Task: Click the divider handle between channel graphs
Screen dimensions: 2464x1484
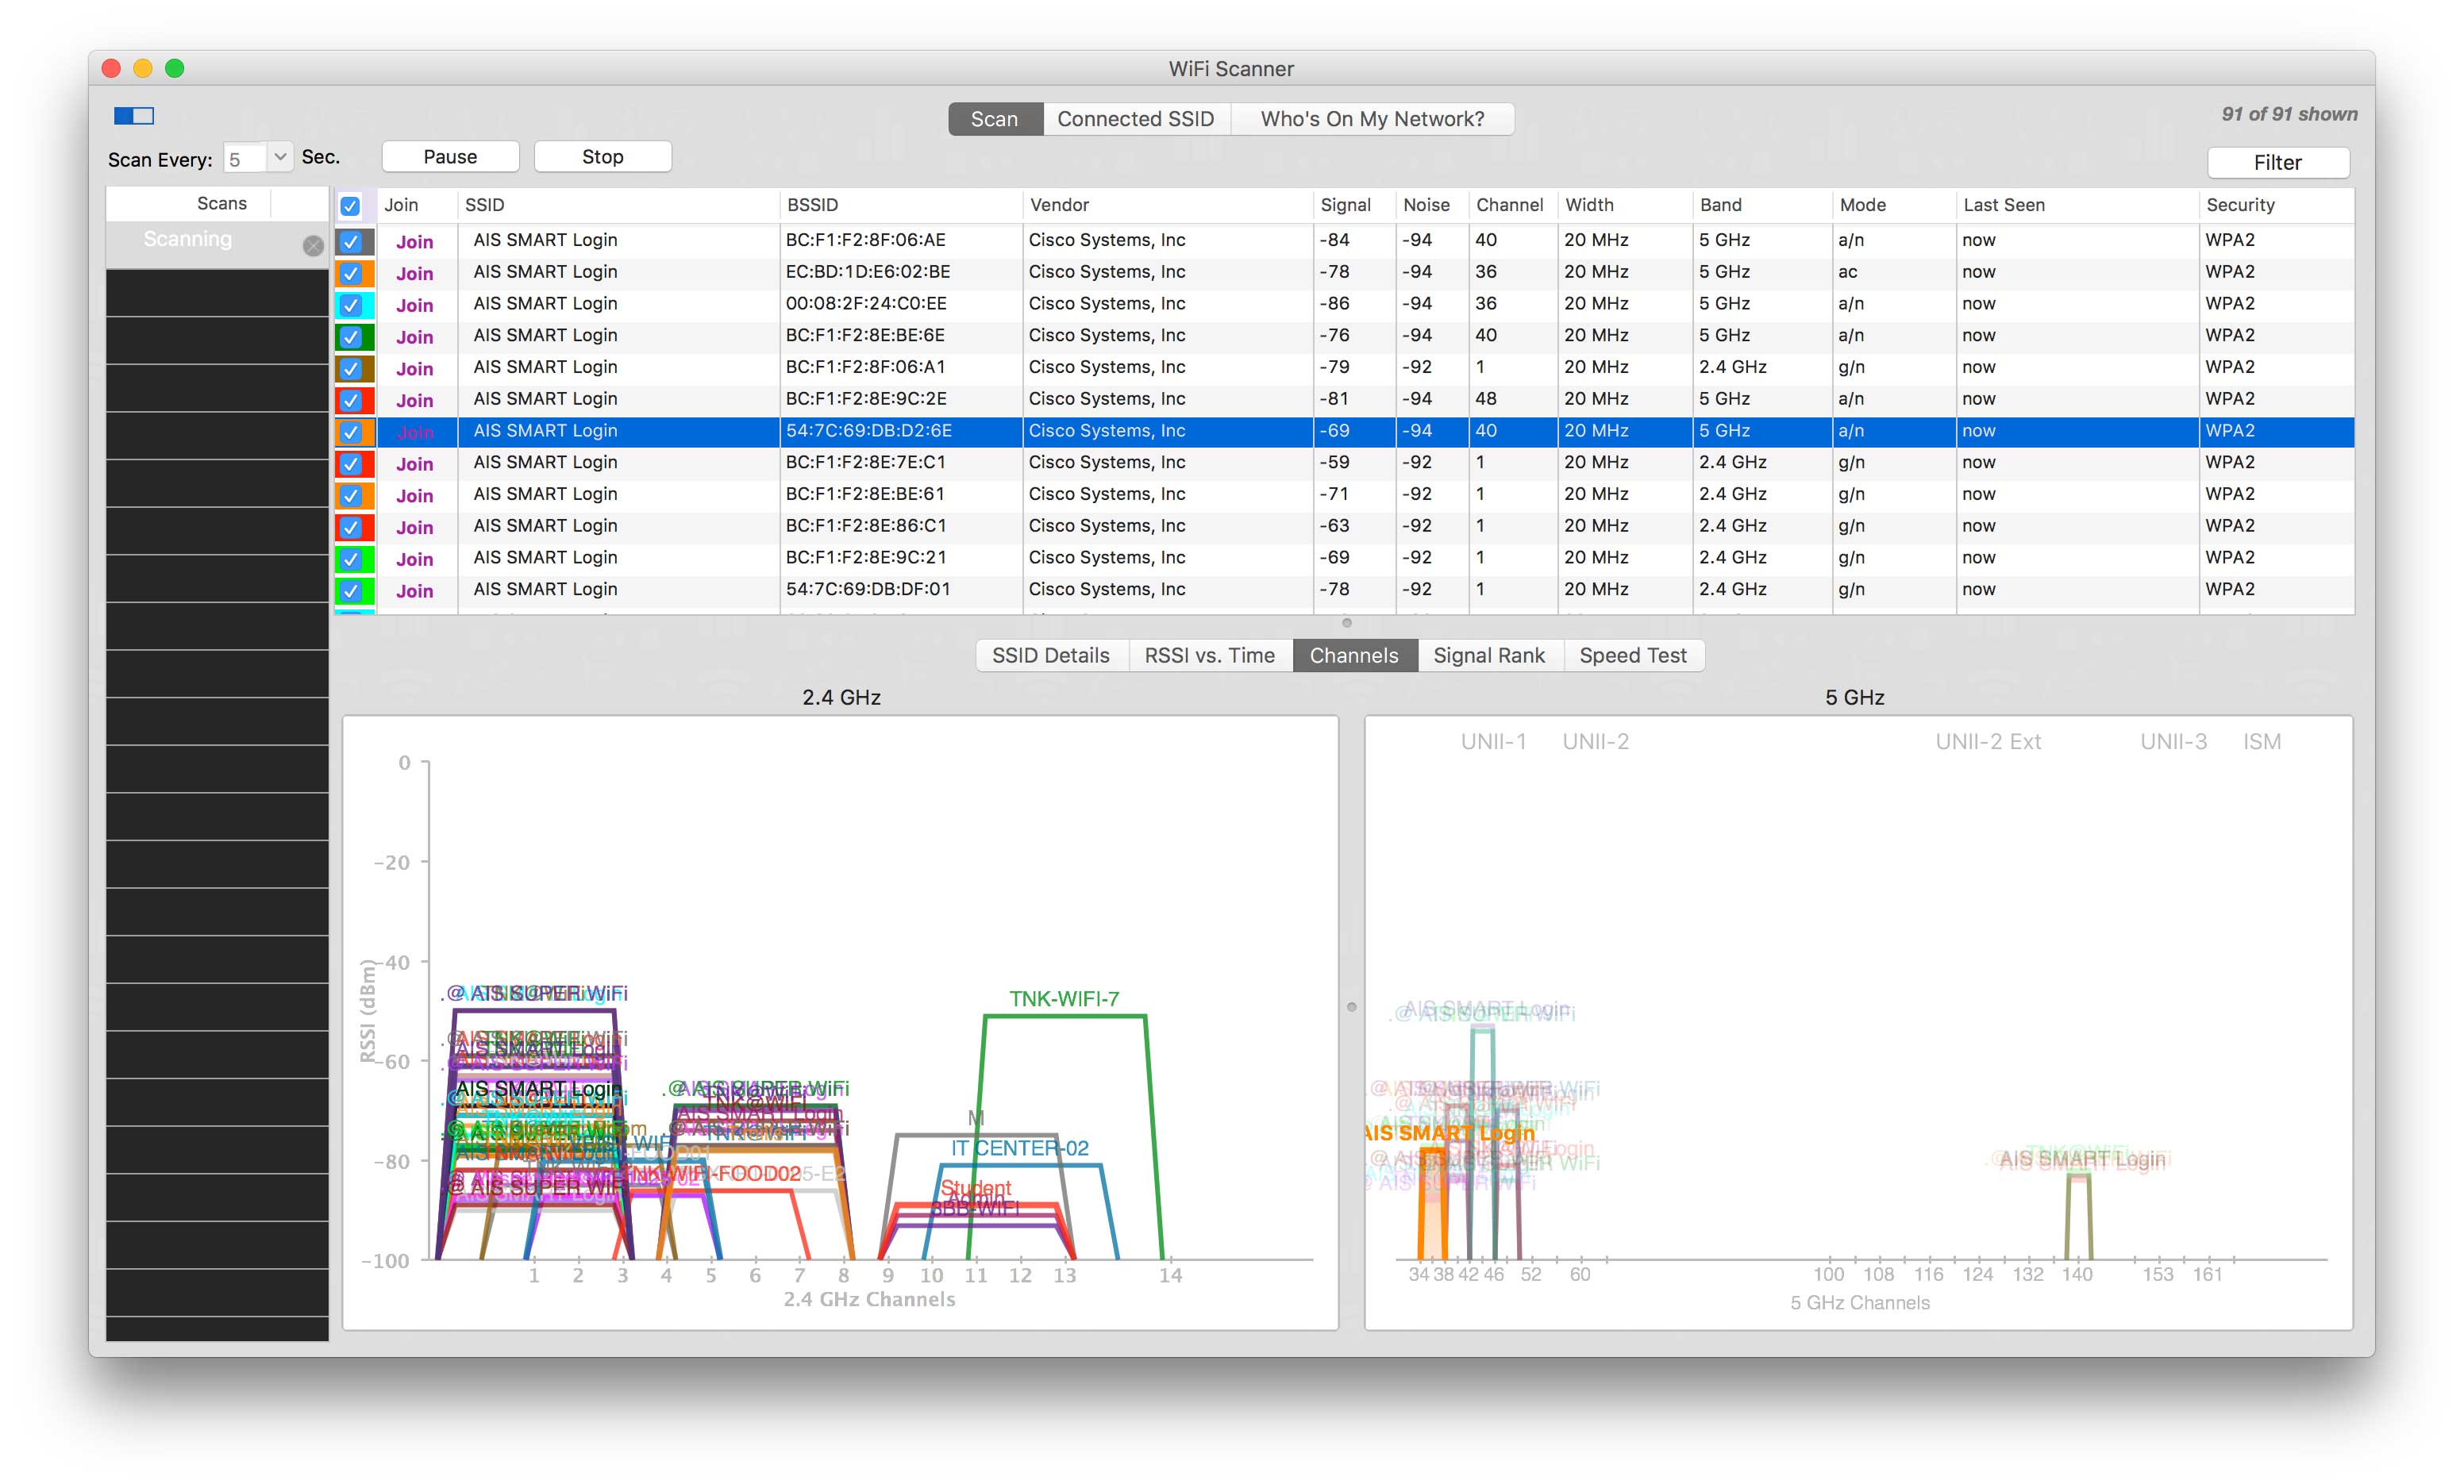Action: 1351,1007
